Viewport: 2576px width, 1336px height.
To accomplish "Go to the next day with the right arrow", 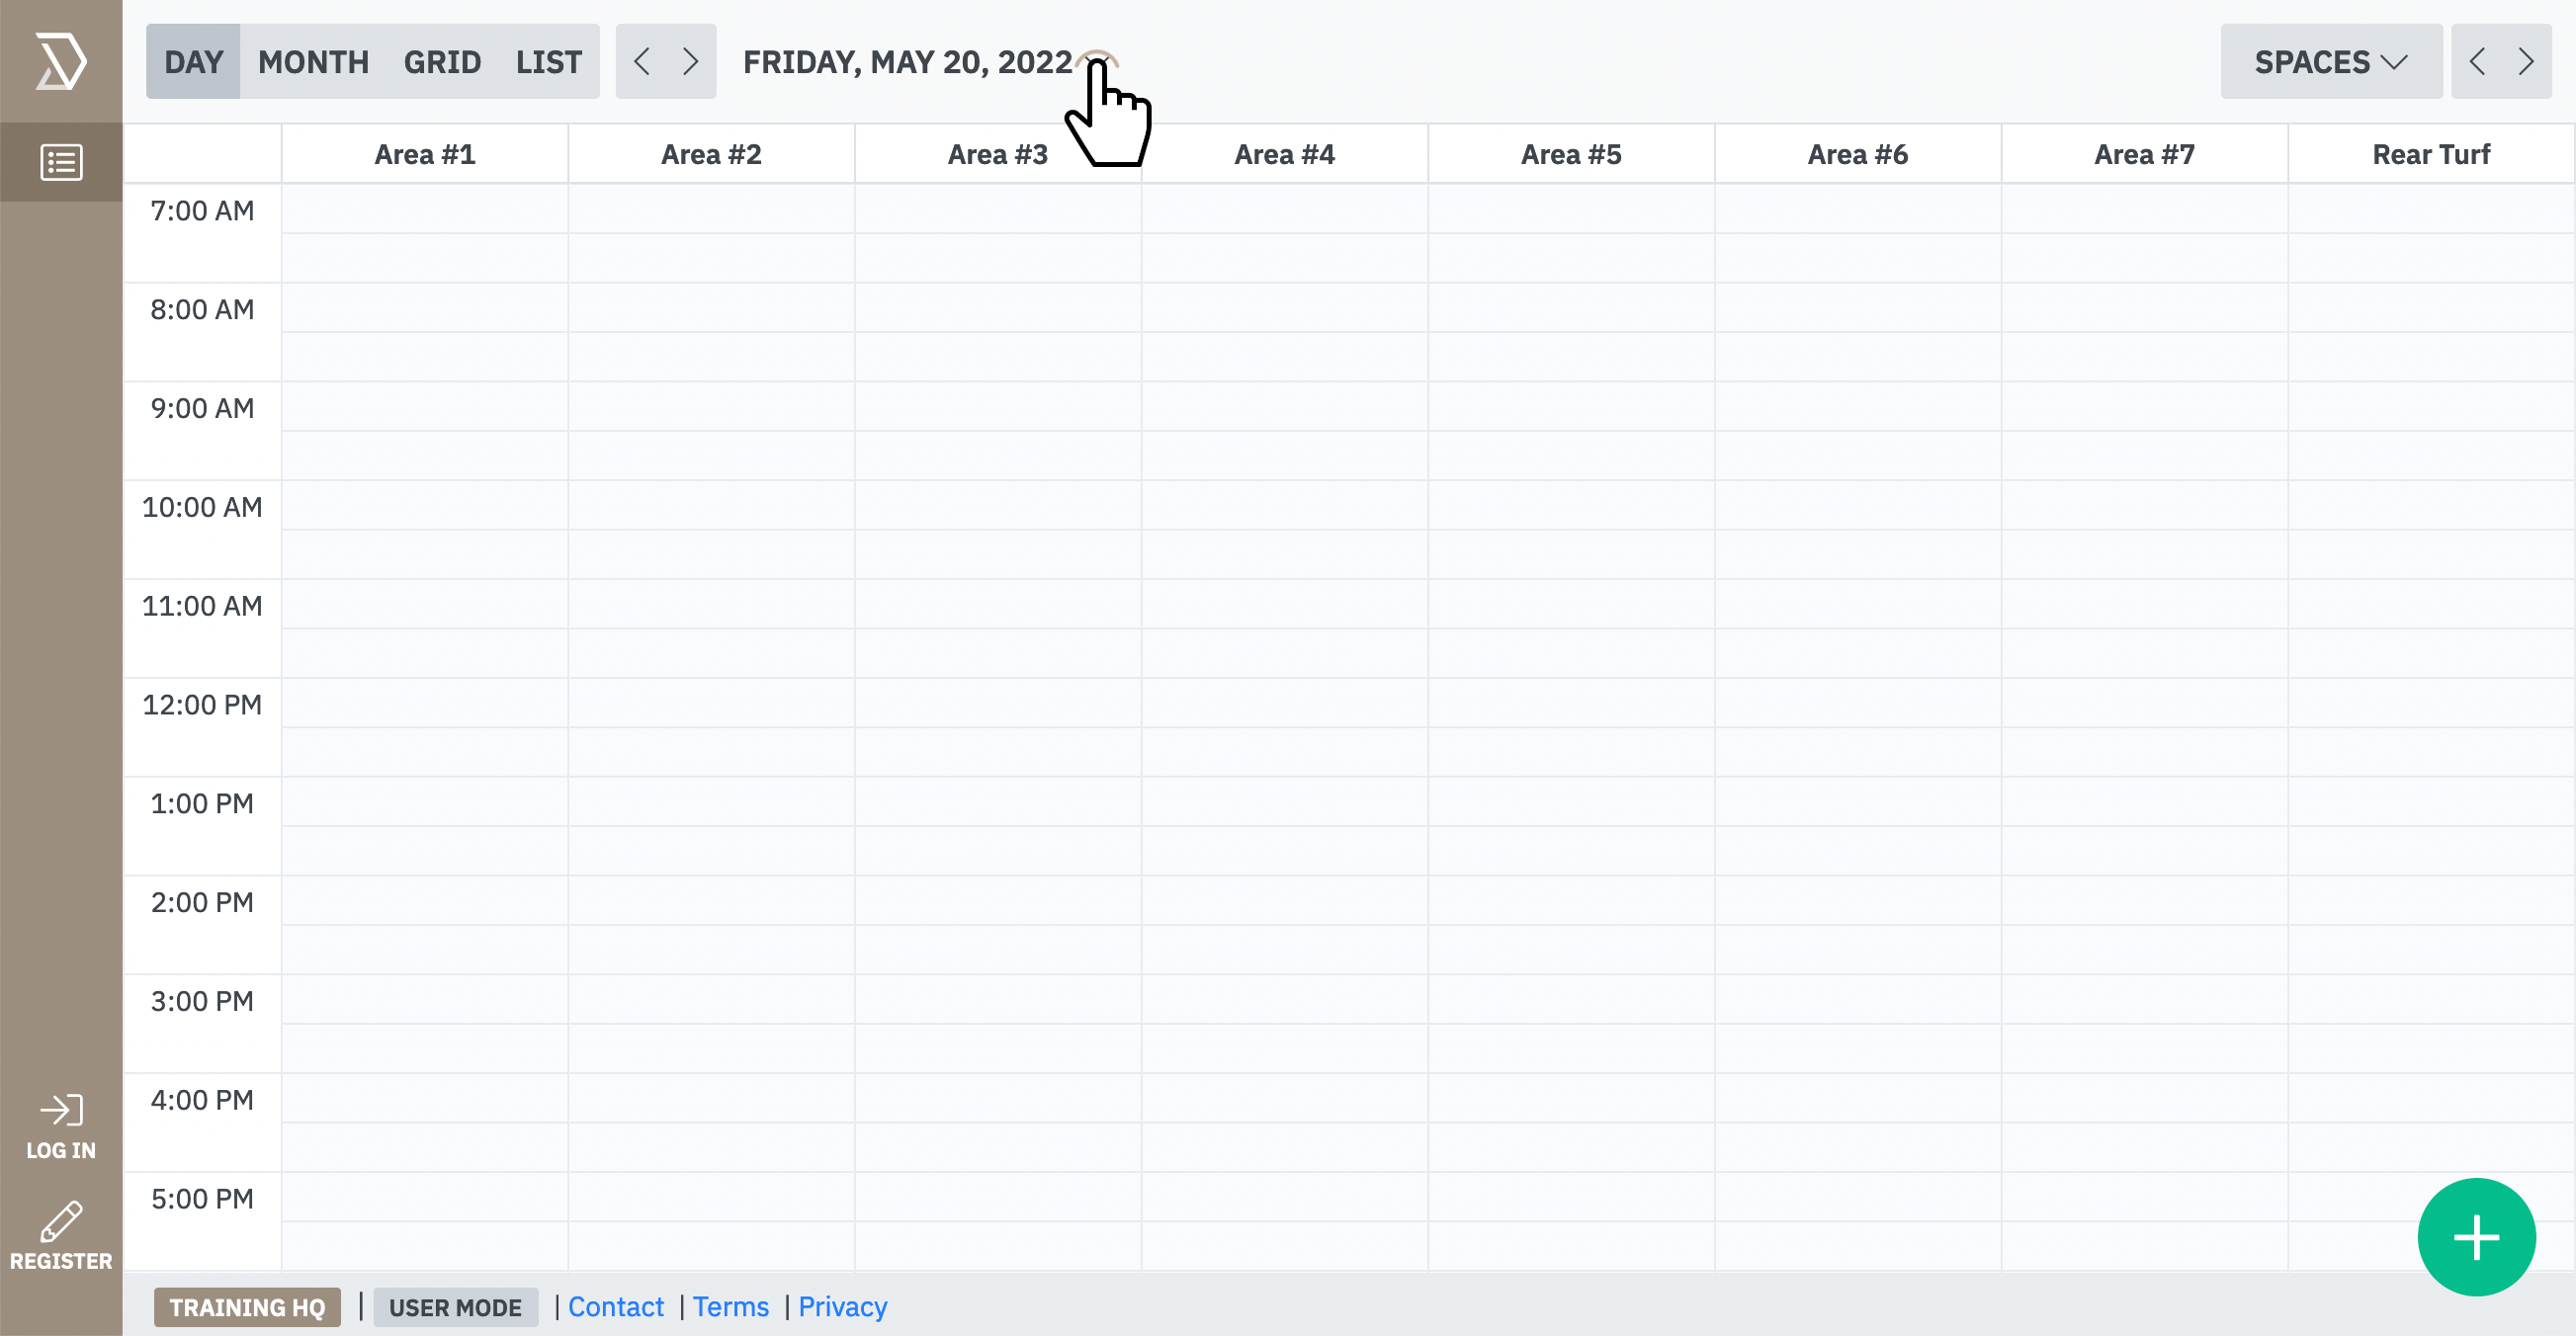I will [691, 61].
